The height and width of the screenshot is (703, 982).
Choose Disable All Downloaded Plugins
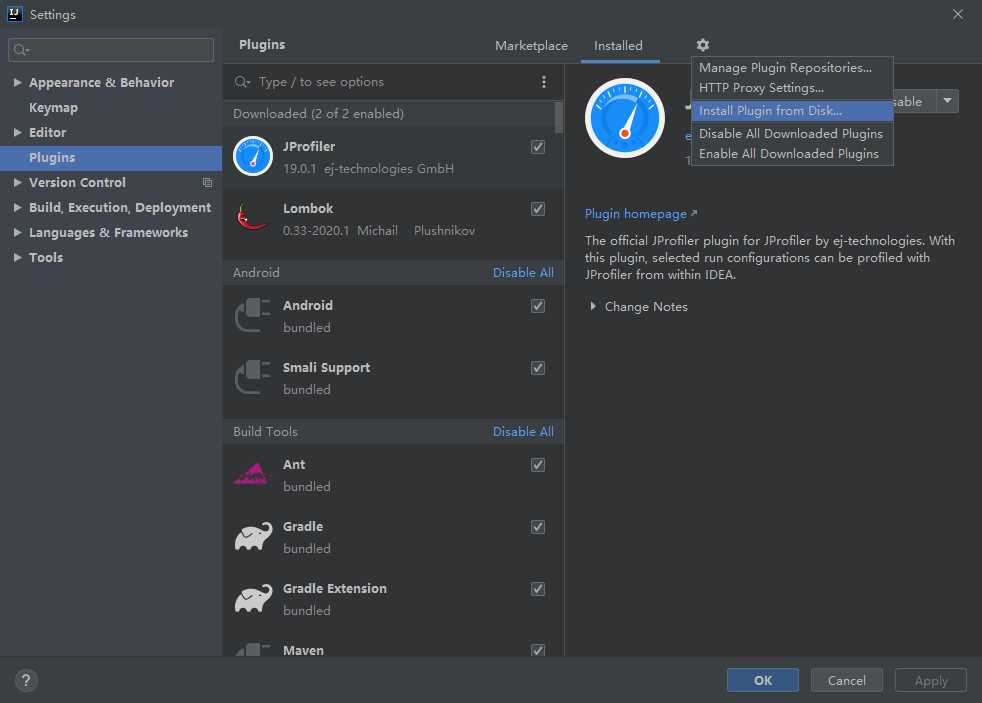pos(792,133)
